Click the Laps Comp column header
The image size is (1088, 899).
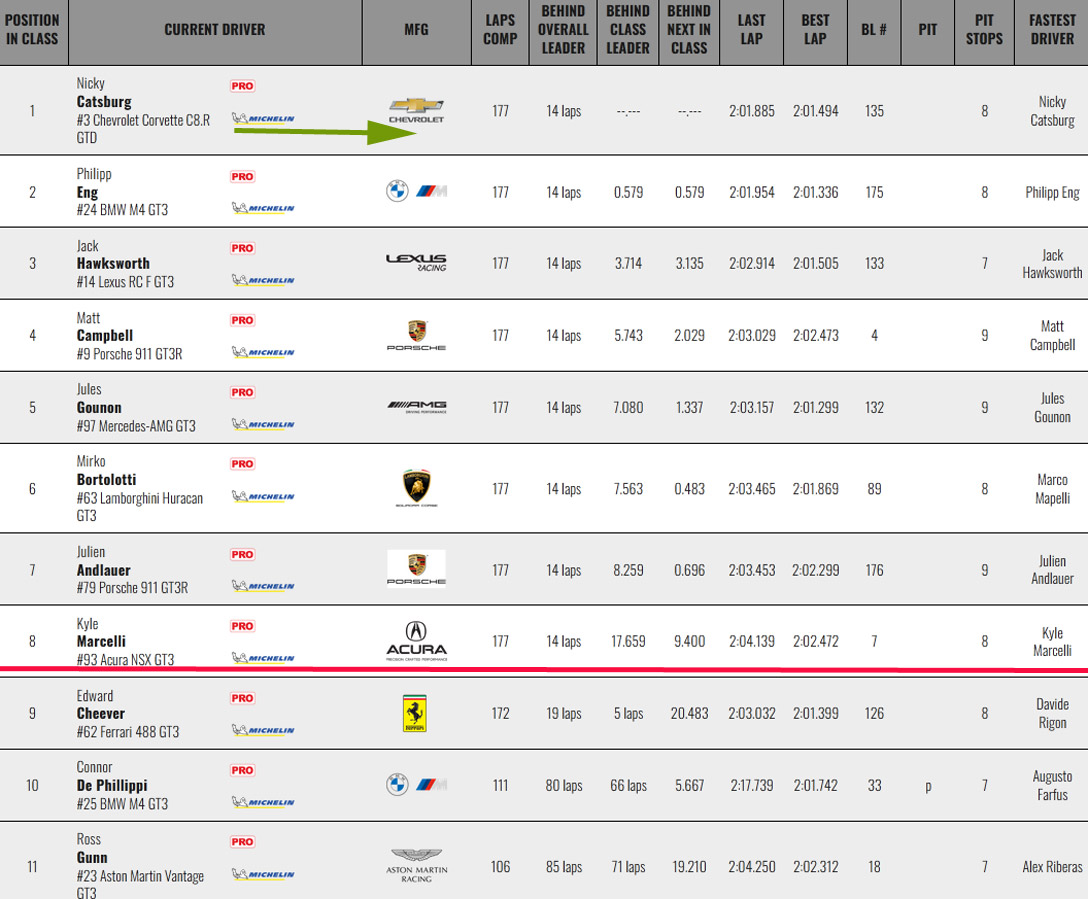point(500,30)
